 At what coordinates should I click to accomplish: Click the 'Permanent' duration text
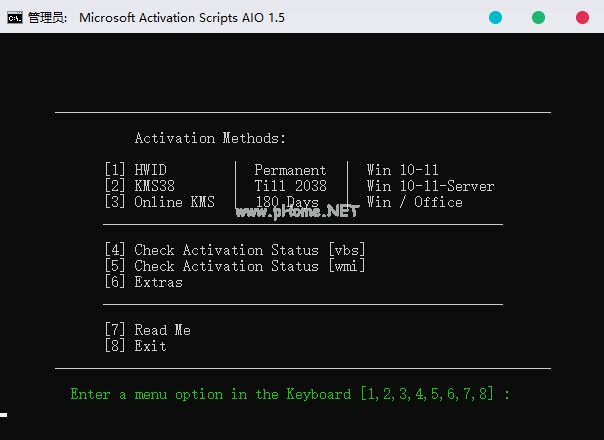click(290, 170)
